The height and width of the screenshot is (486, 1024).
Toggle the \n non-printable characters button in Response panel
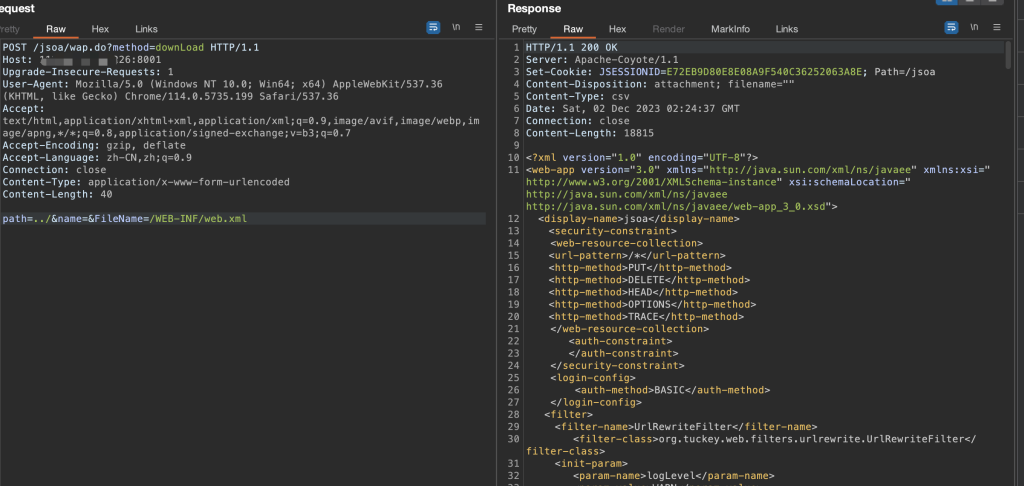974,27
